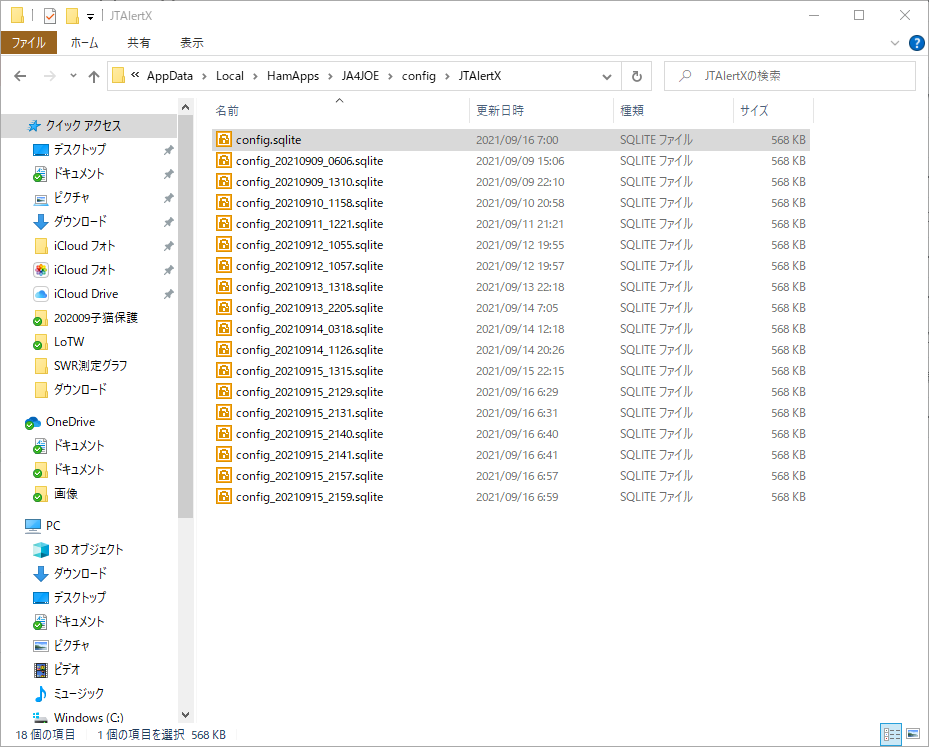Click navigation pane scroll up arrow

click(x=185, y=107)
